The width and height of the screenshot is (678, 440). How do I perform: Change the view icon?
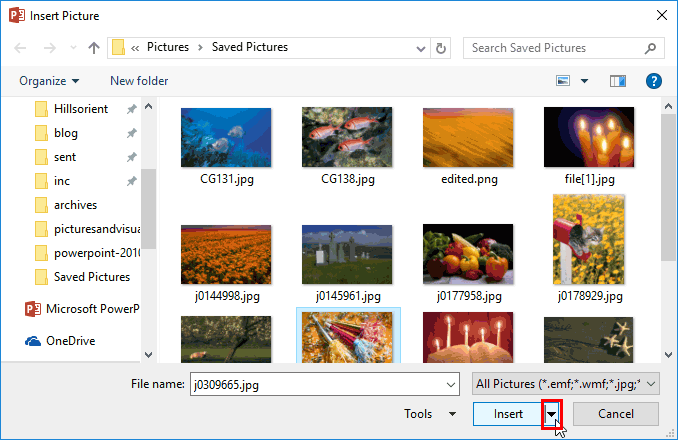pos(563,81)
